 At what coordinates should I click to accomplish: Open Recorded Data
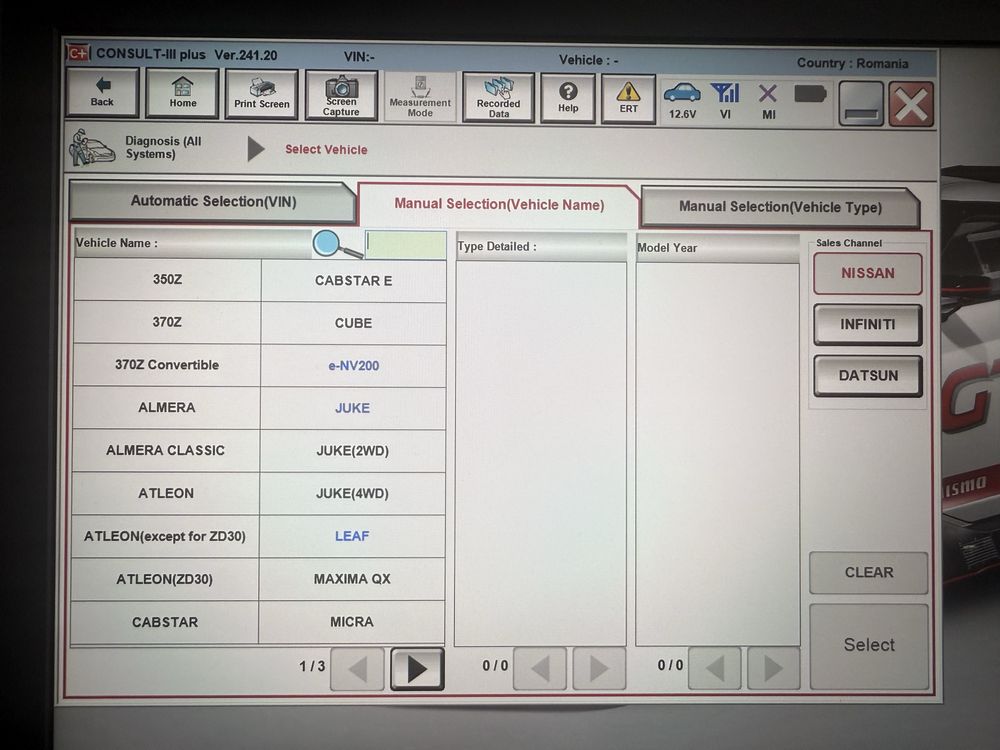tap(498, 98)
